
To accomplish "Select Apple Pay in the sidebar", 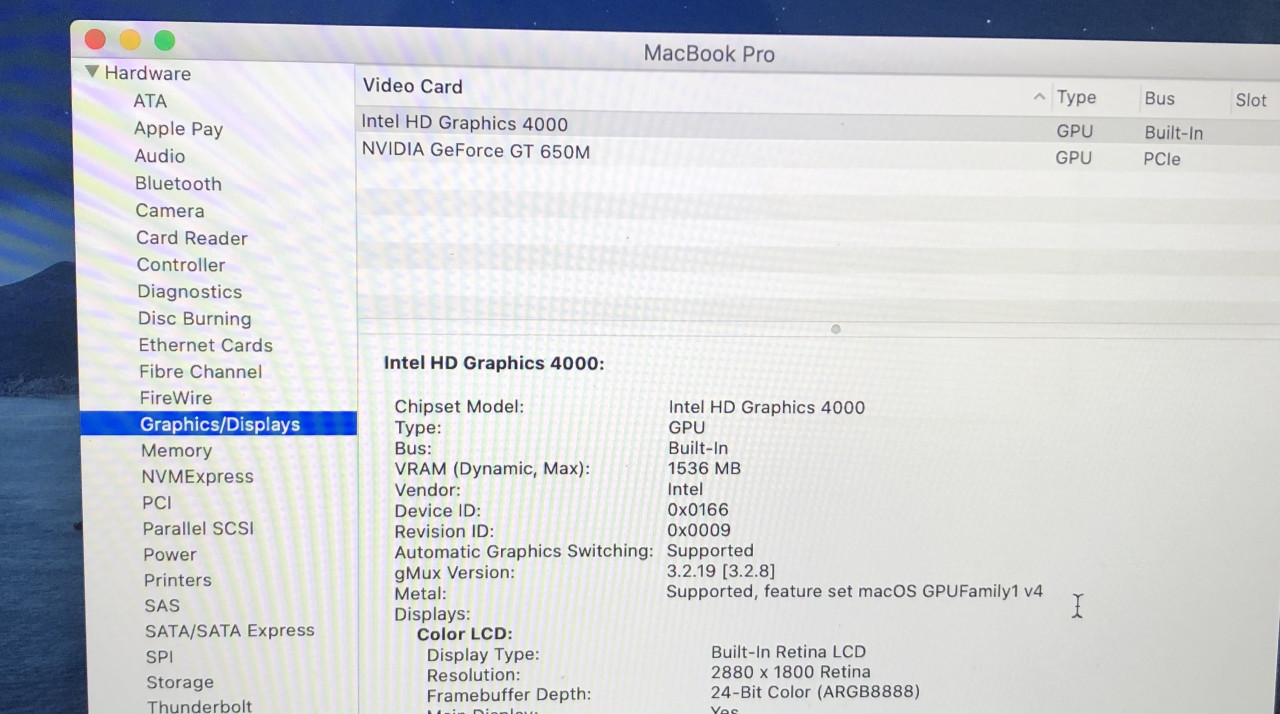I will click(x=178, y=128).
